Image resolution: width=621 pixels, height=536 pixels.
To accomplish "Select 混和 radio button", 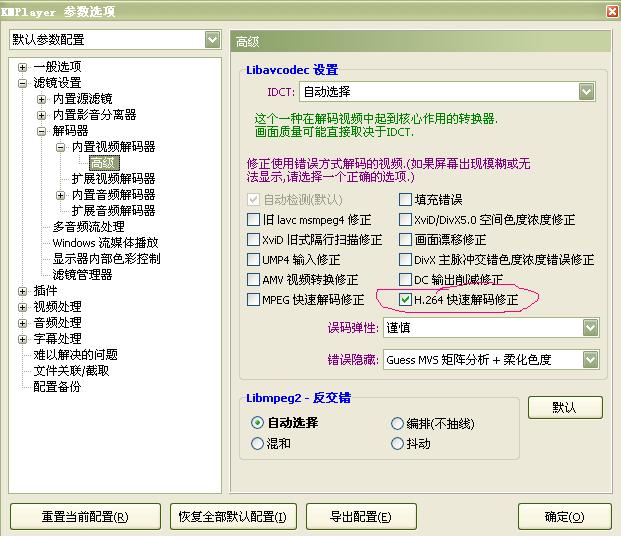I will pyautogui.click(x=257, y=443).
